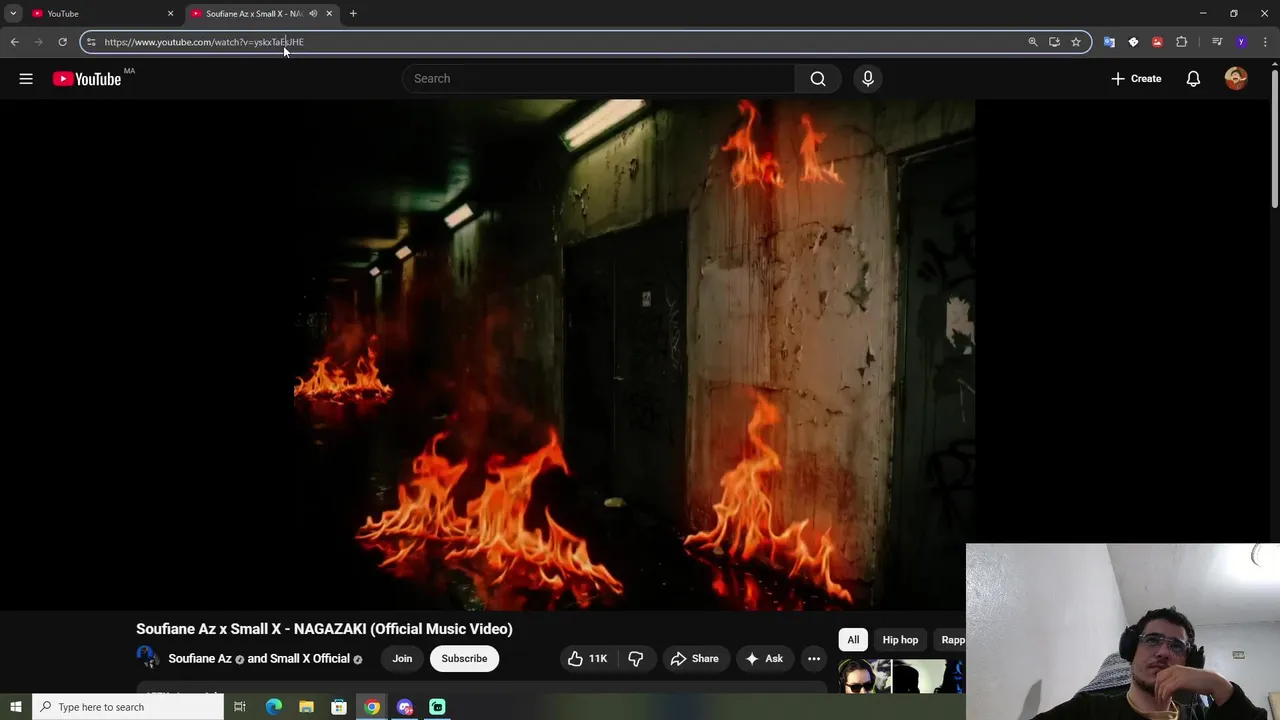Bookmark this page with the star
Viewport: 1280px width, 720px height.
(1076, 42)
